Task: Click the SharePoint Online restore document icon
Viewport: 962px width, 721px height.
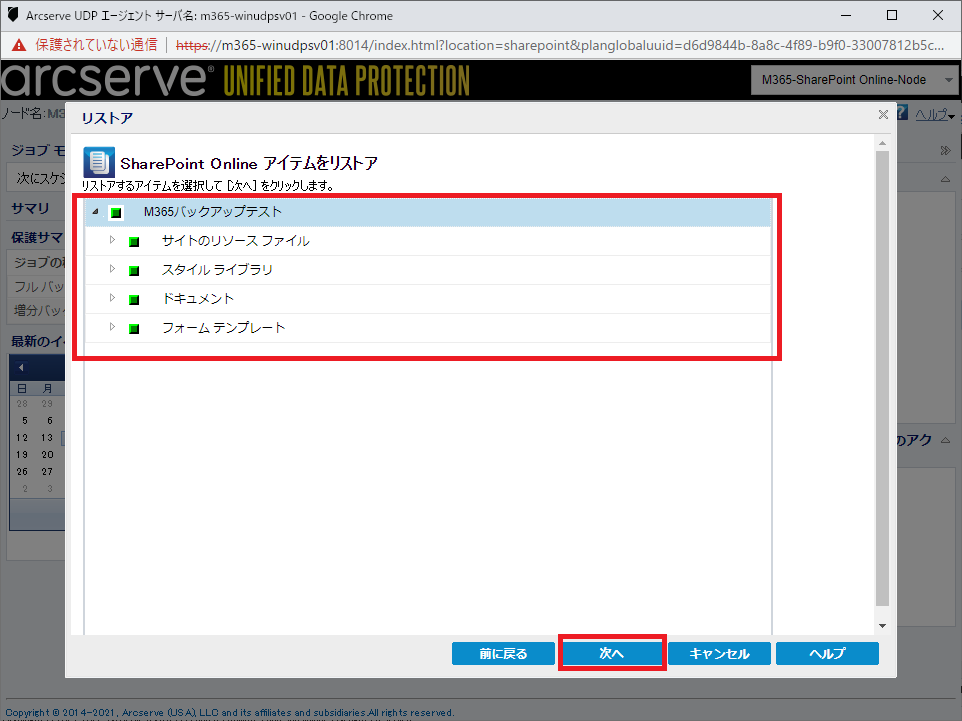Action: pos(99,163)
